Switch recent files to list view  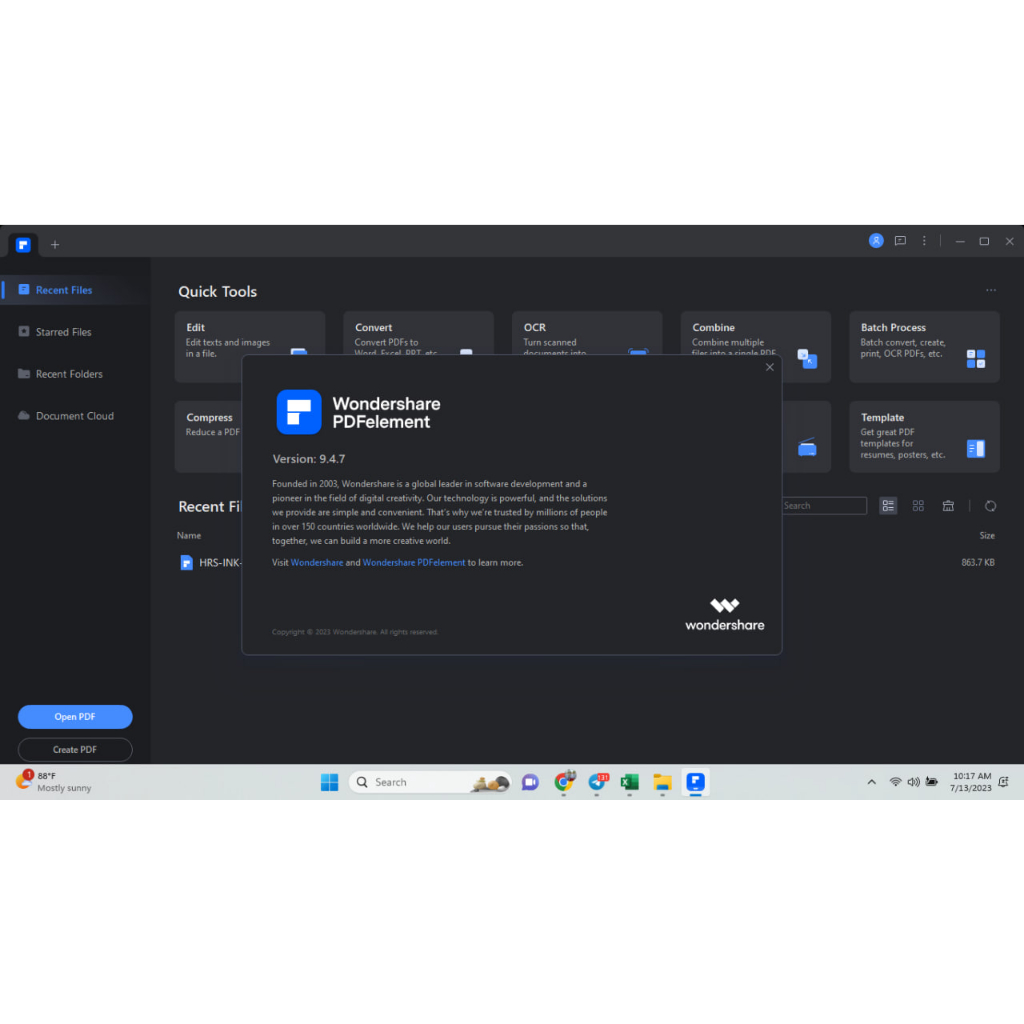click(x=888, y=505)
